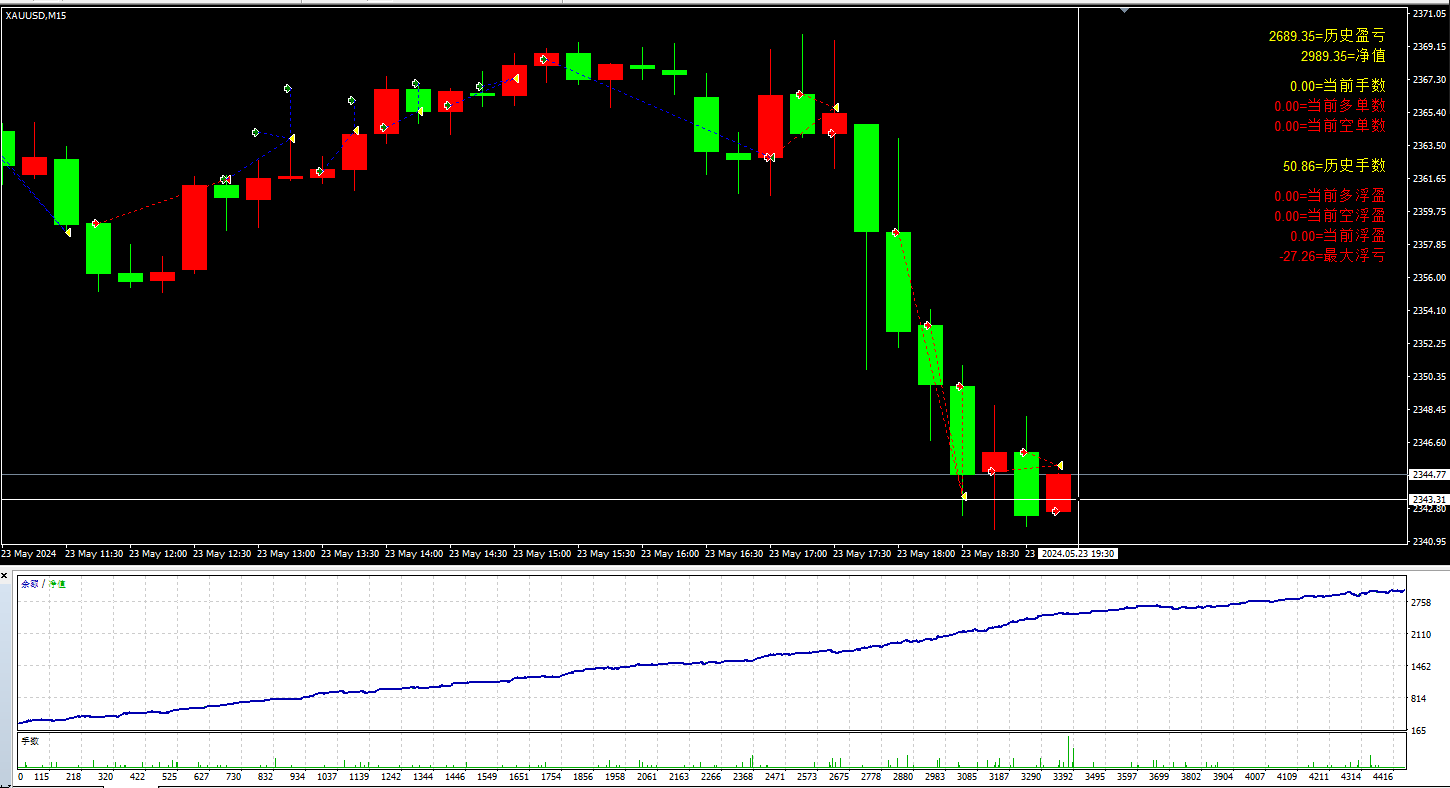Close the strategy tester panel with the x
Image resolution: width=1450 pixels, height=788 pixels.
point(4,575)
